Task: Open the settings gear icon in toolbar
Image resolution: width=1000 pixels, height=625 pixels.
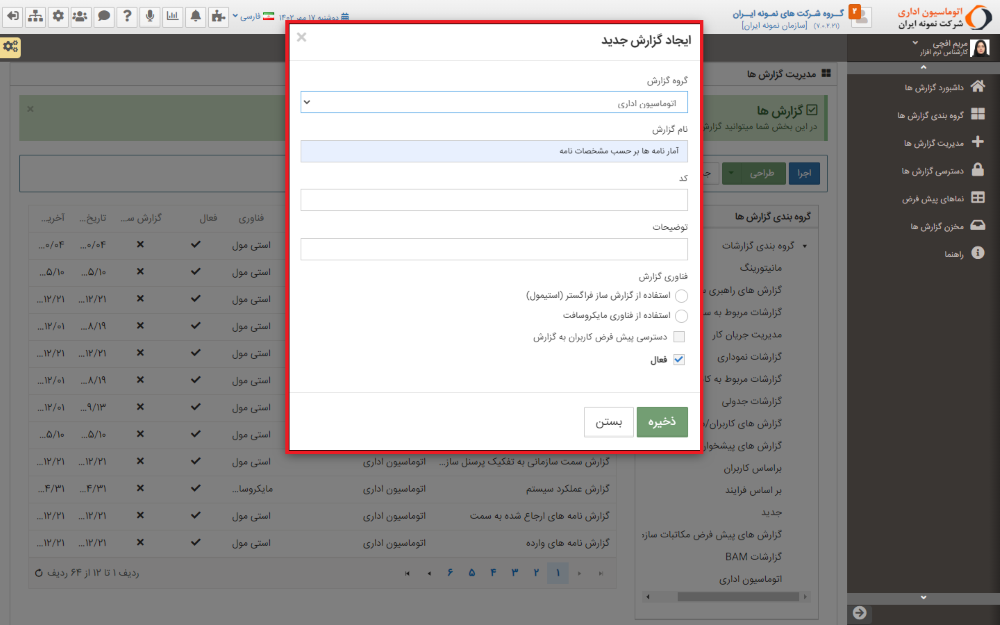Action: click(56, 16)
